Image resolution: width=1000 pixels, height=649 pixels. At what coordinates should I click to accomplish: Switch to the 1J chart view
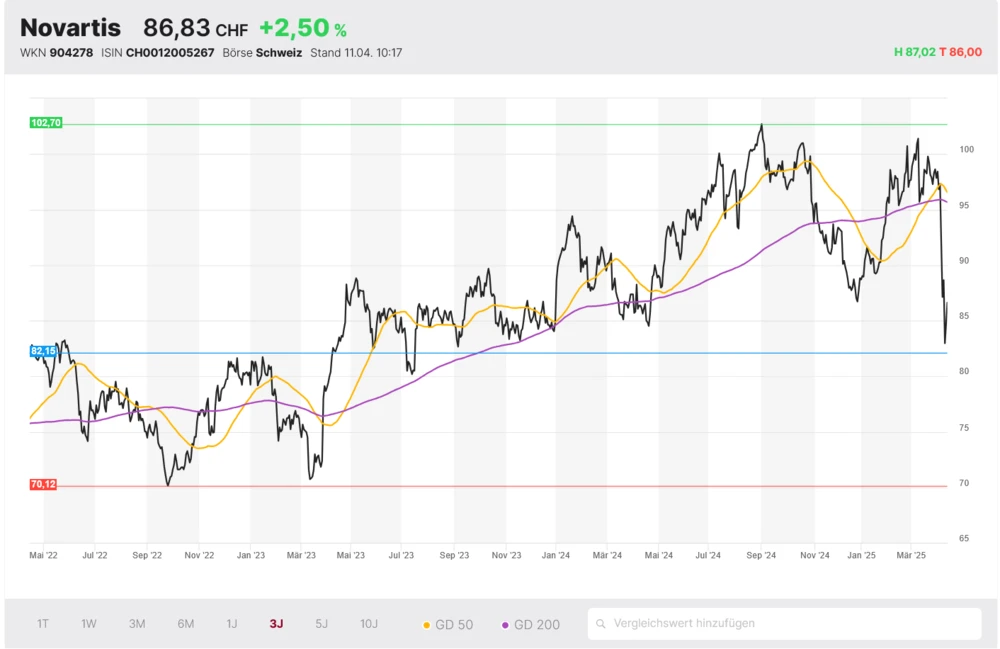point(232,624)
